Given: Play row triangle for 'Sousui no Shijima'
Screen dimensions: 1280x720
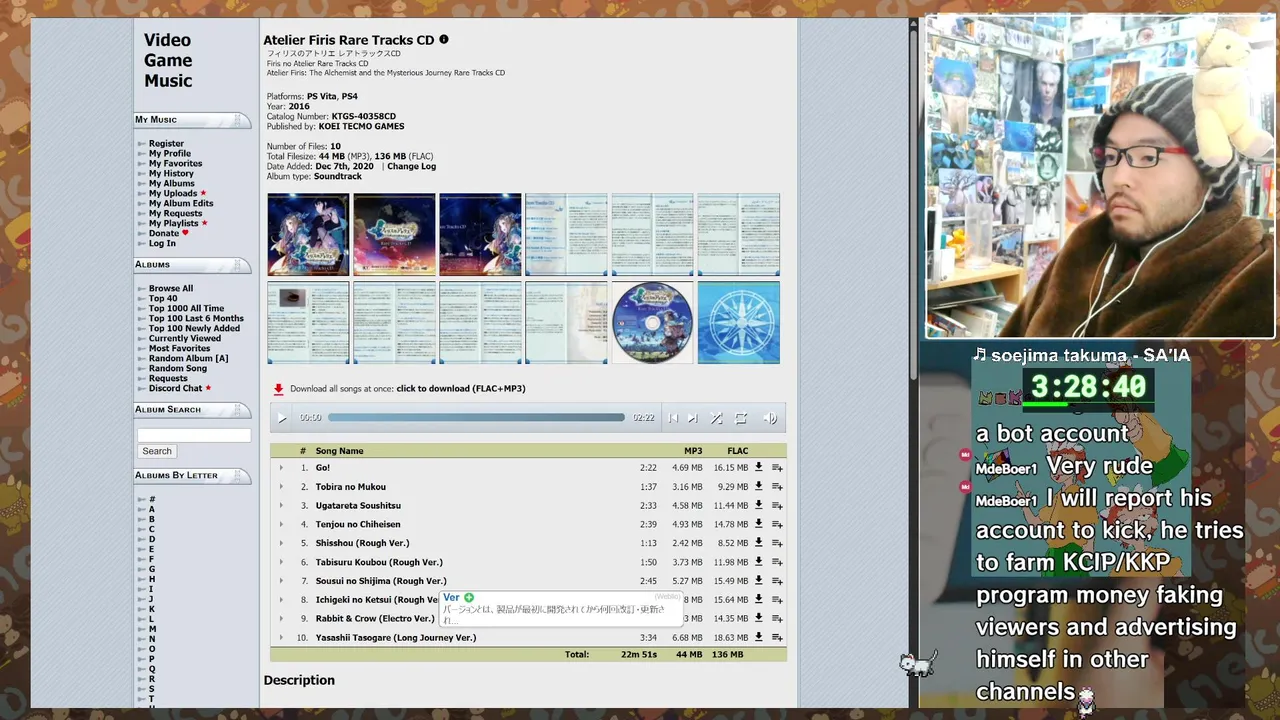Looking at the screenshot, I should click(x=281, y=581).
